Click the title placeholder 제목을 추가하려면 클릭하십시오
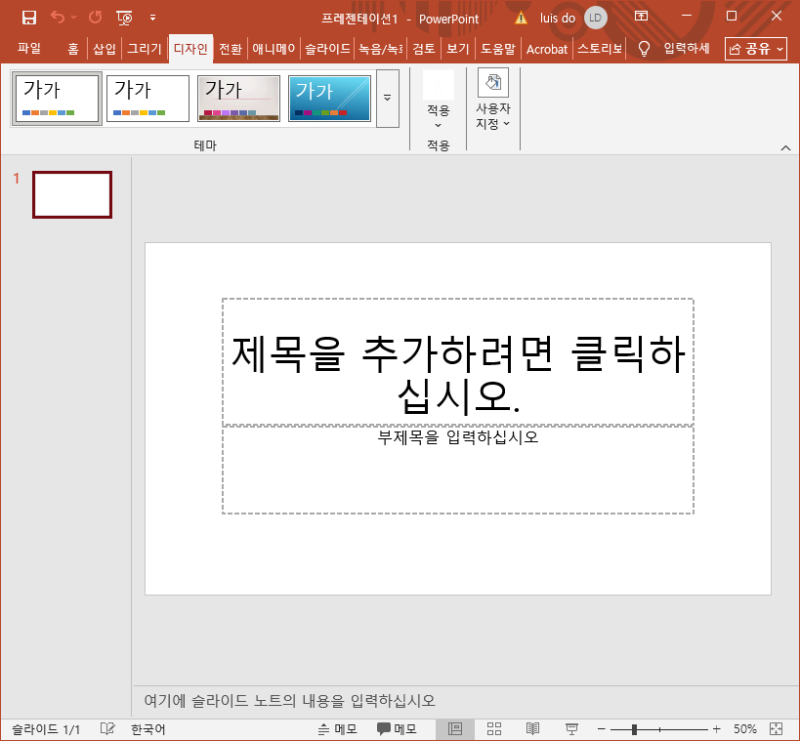This screenshot has height=741, width=800. point(458,362)
